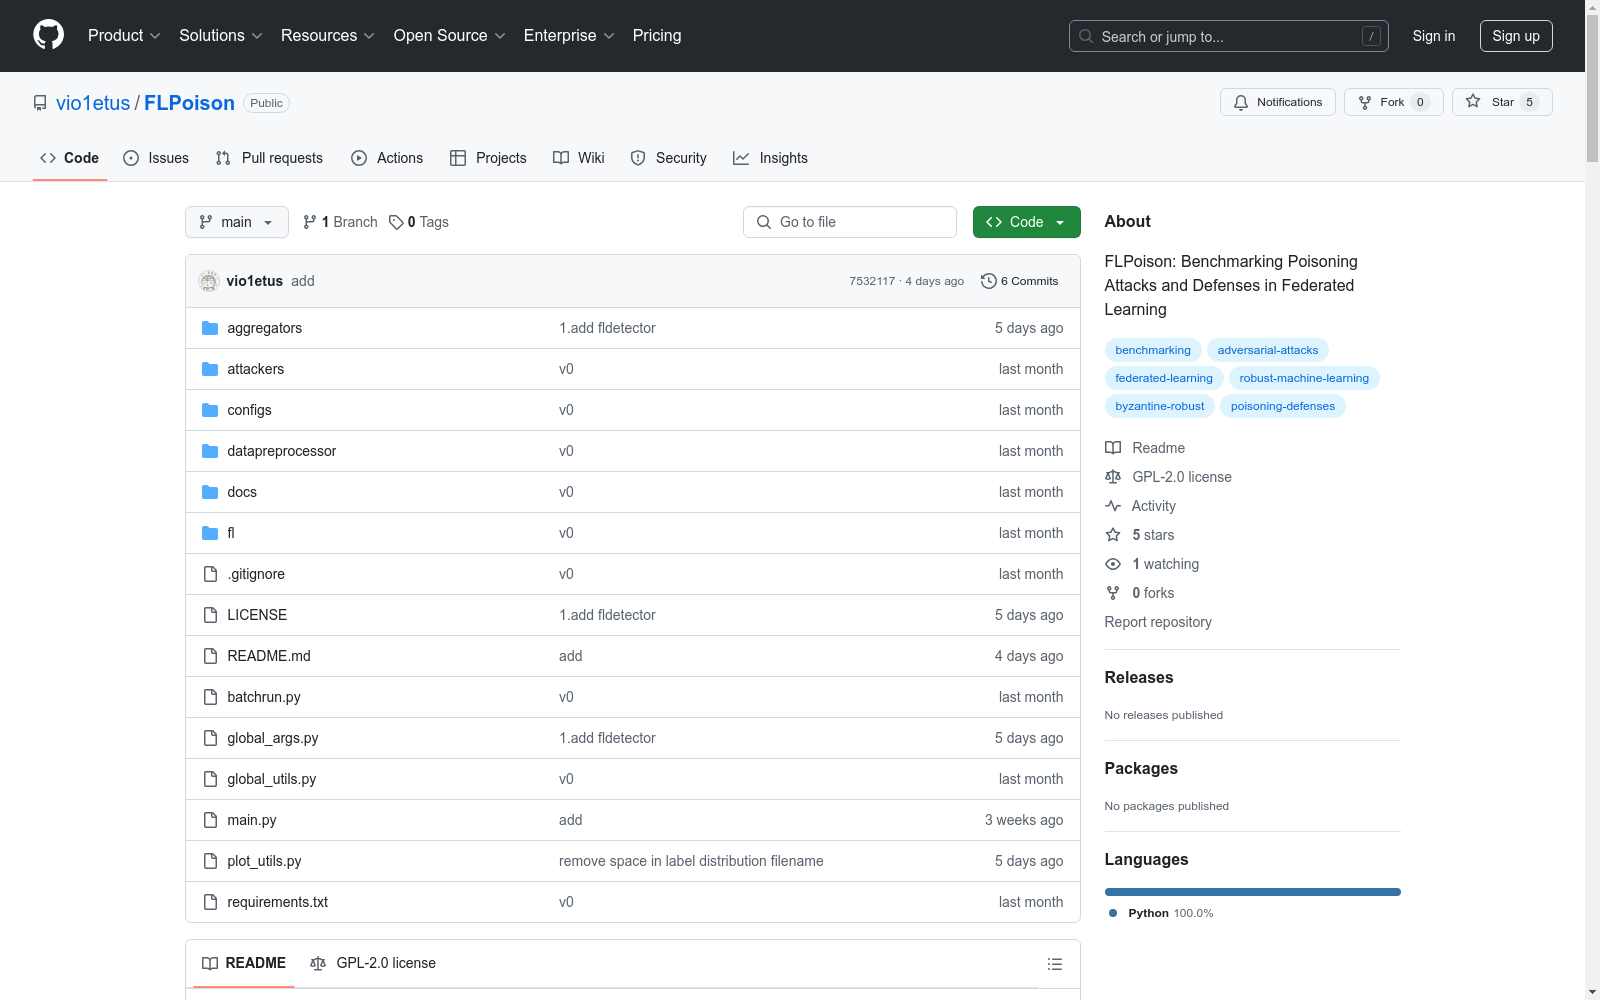Viewport: 1600px width, 1000px height.
Task: Go to GitHub homepage via Octocat logo
Action: (48, 35)
